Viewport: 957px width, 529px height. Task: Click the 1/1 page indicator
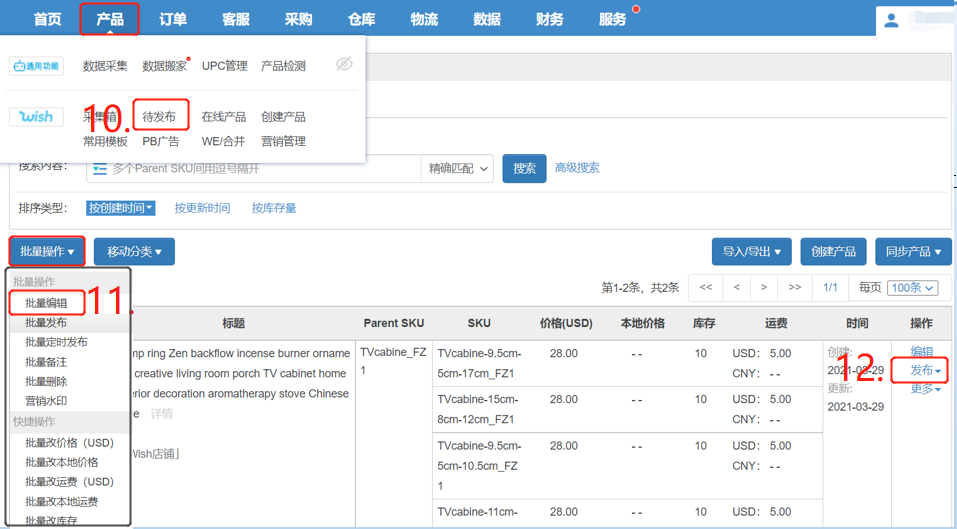(830, 287)
